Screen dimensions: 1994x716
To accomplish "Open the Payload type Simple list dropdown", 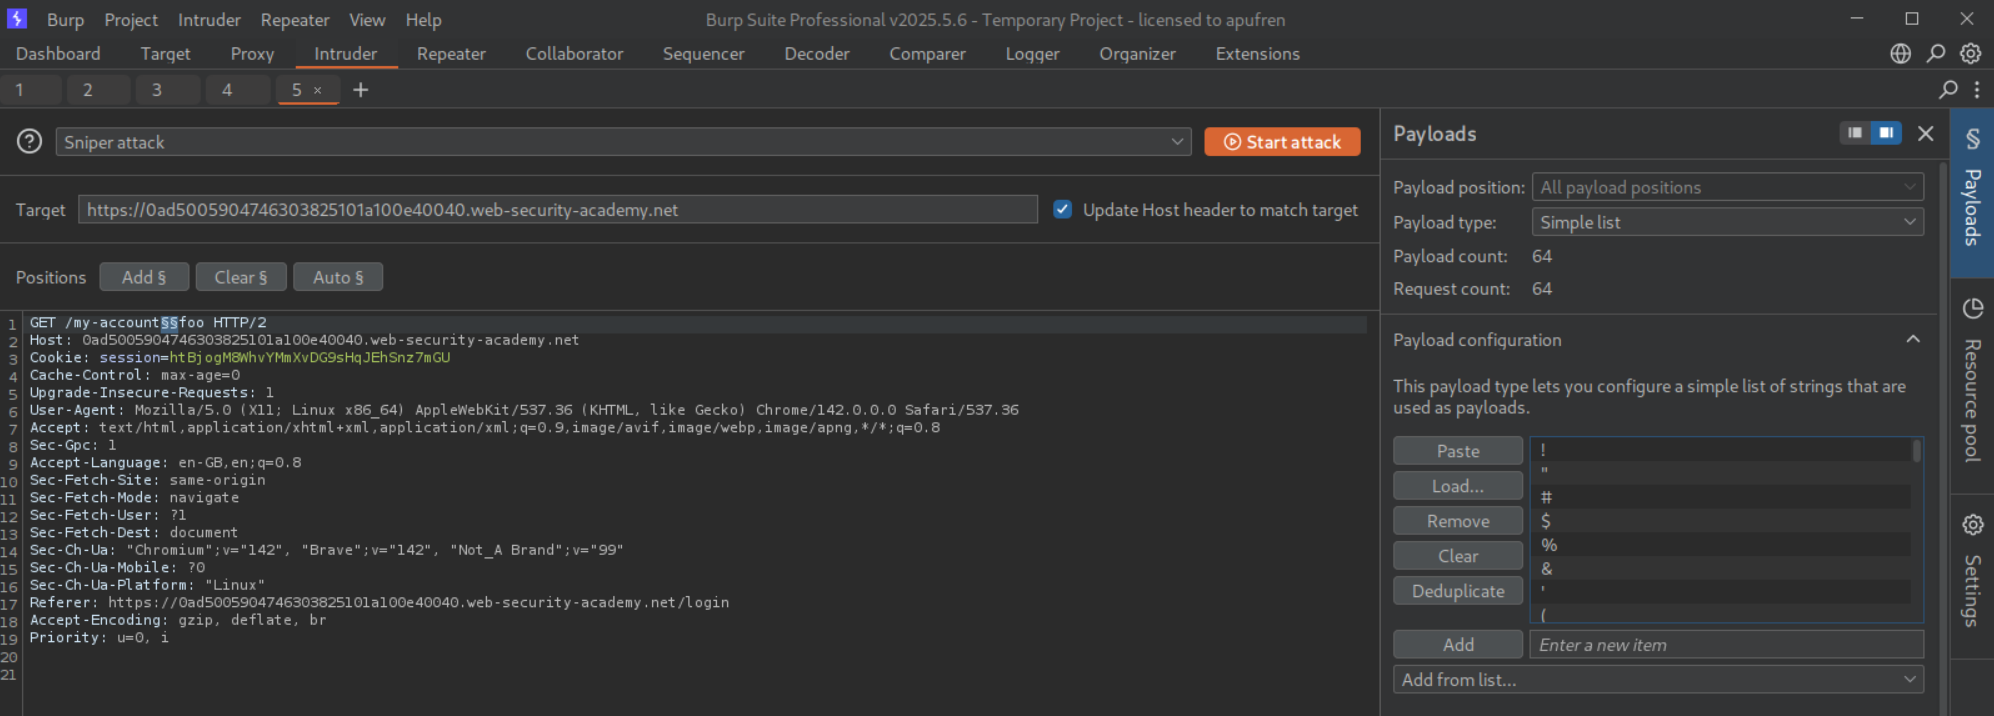I will 1727,222.
